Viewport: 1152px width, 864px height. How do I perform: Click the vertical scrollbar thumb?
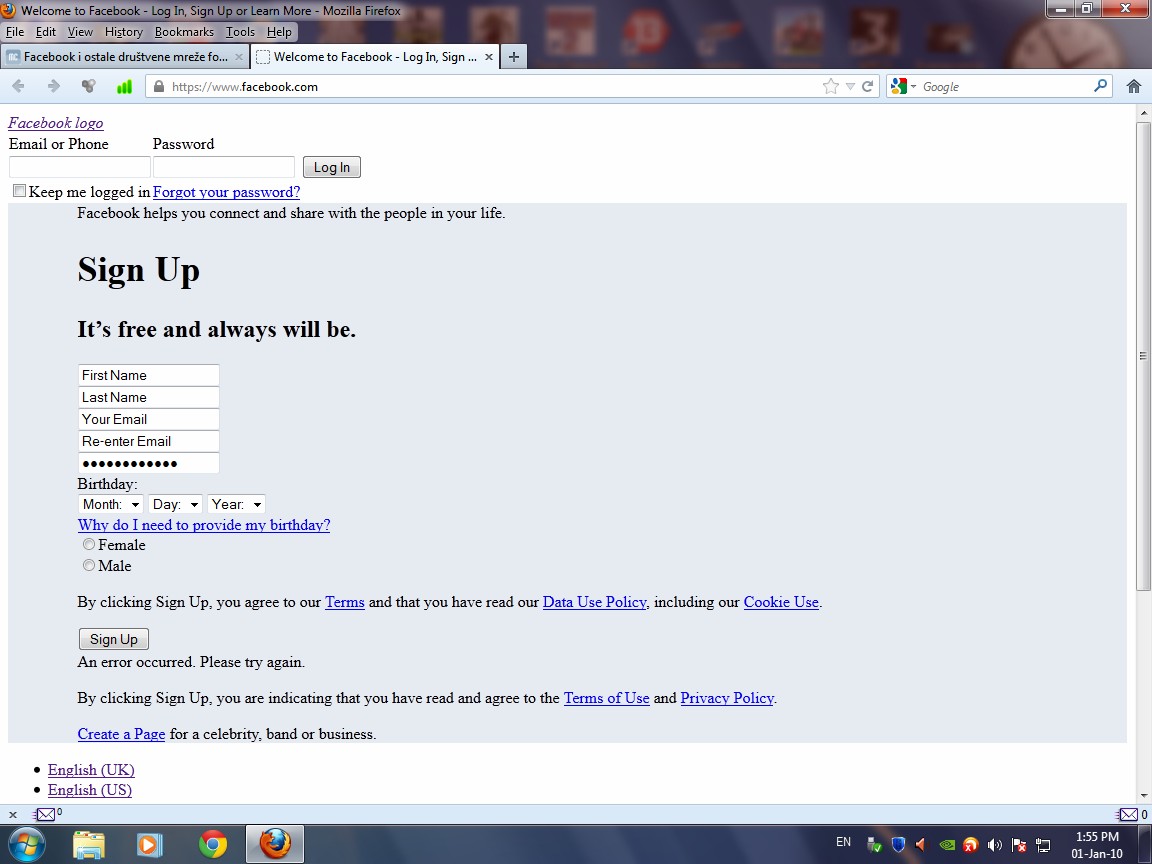(1143, 356)
